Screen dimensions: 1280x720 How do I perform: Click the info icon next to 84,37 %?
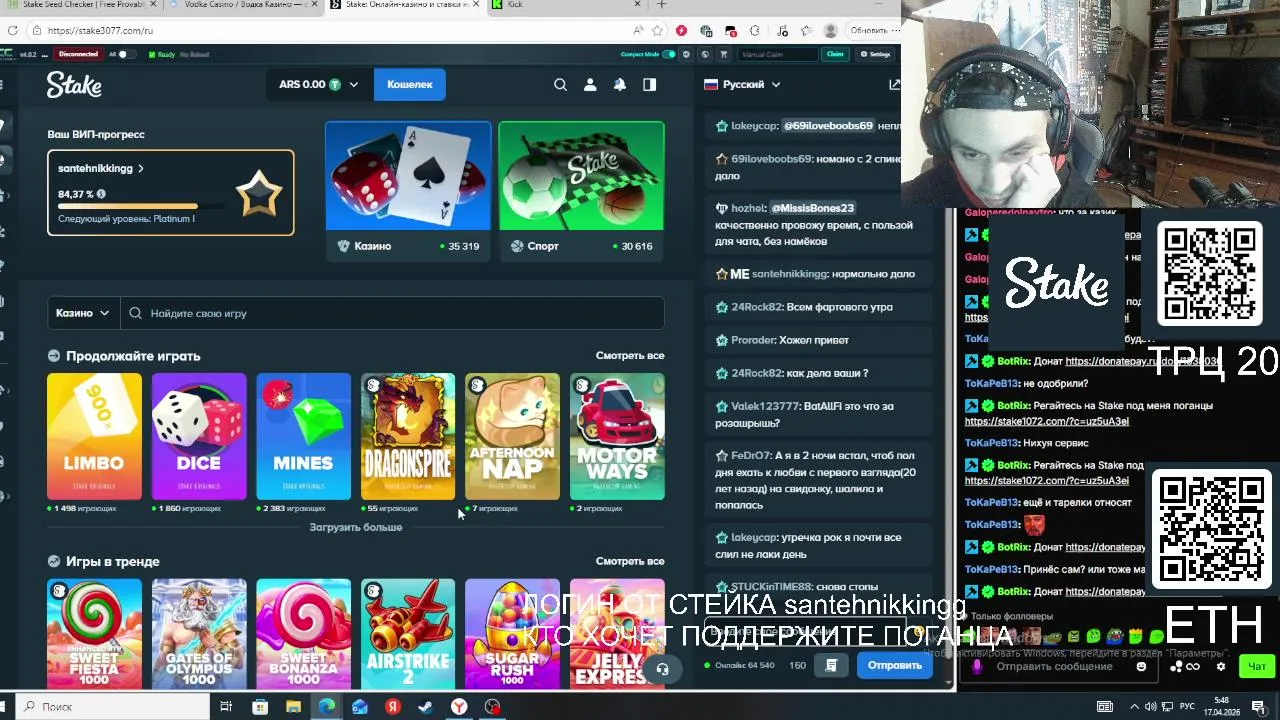pos(101,194)
